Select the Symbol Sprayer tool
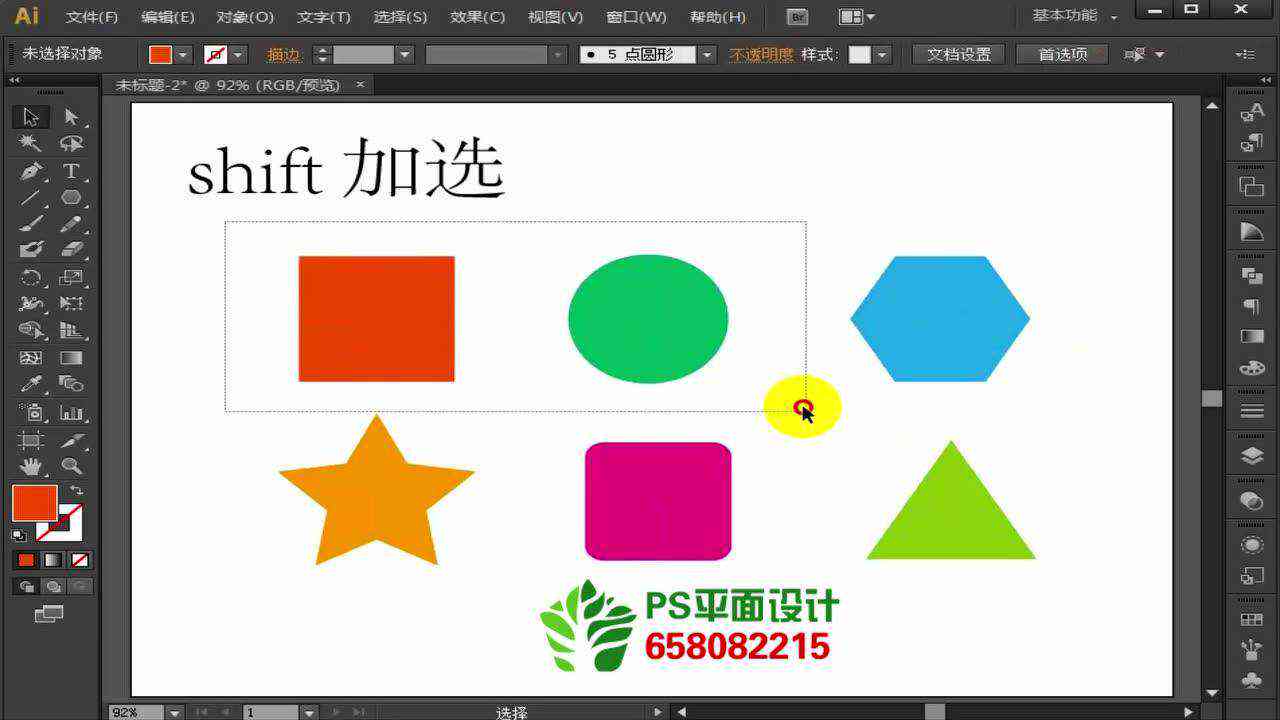Image resolution: width=1280 pixels, height=720 pixels. coord(31,411)
